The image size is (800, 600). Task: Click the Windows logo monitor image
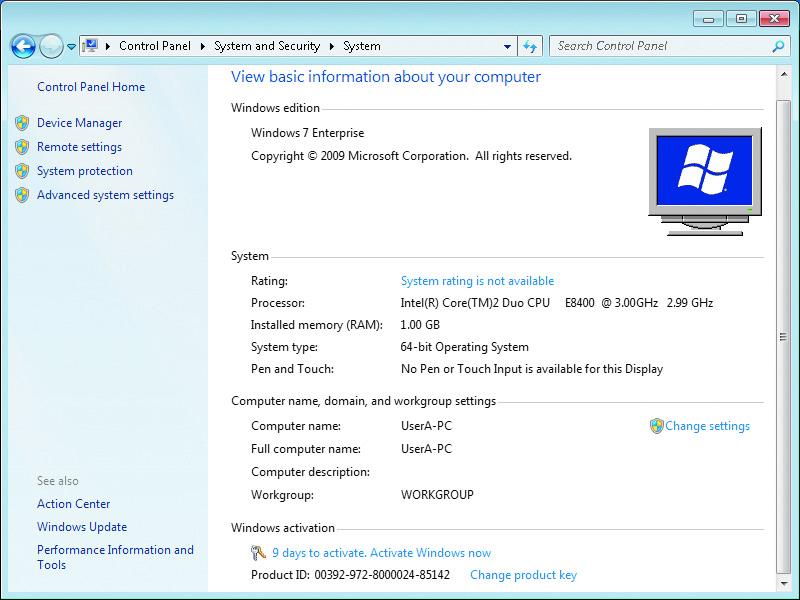pos(705,181)
